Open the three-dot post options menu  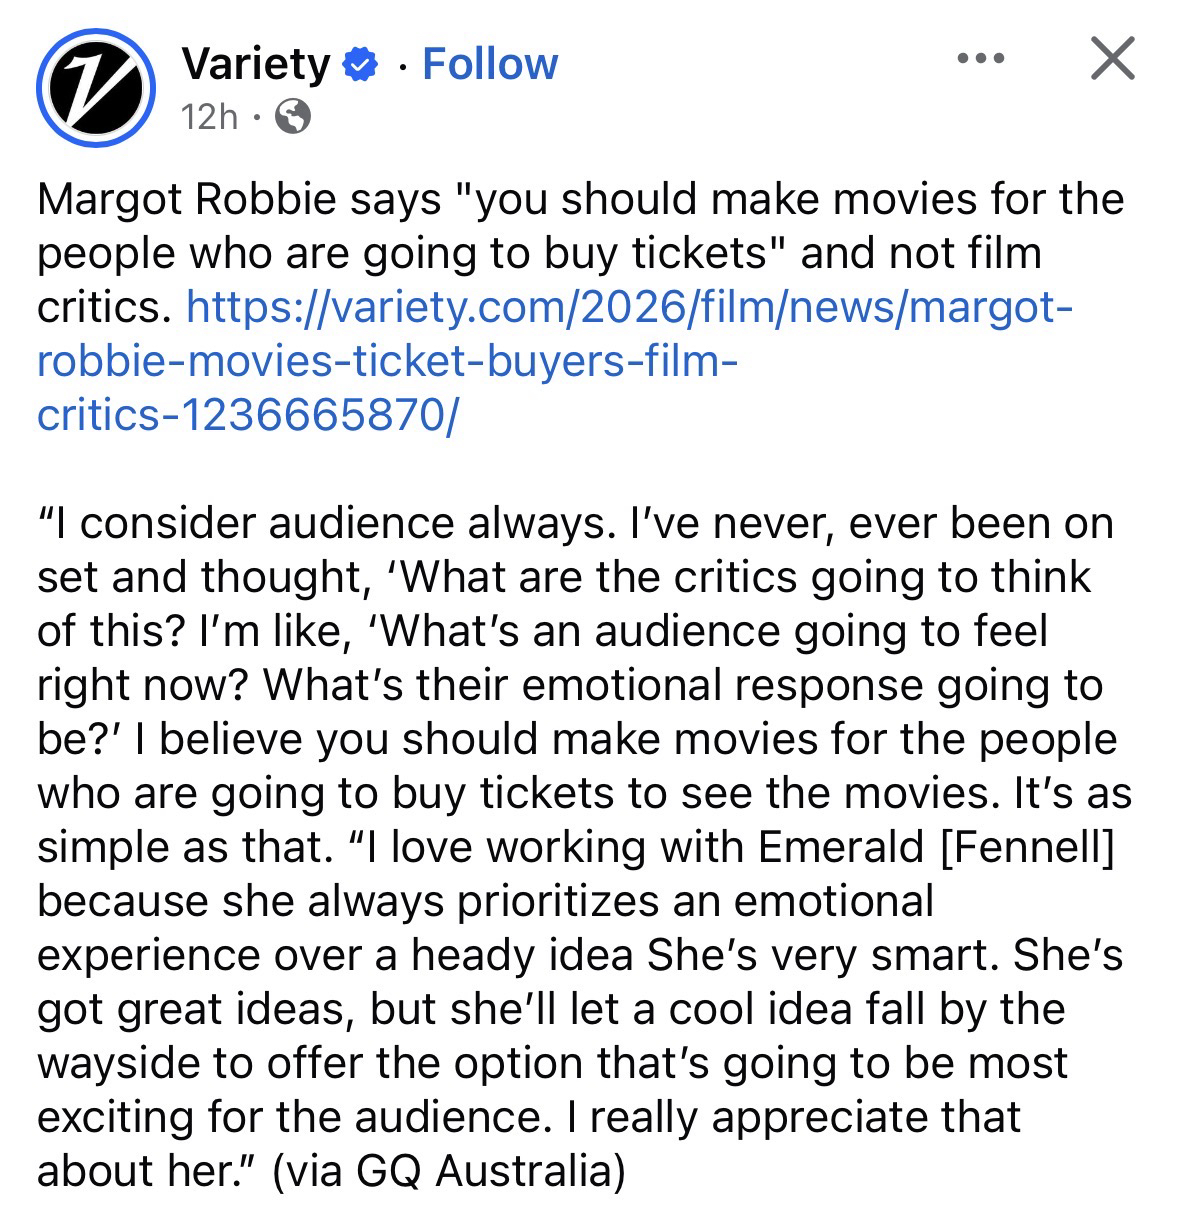click(979, 59)
